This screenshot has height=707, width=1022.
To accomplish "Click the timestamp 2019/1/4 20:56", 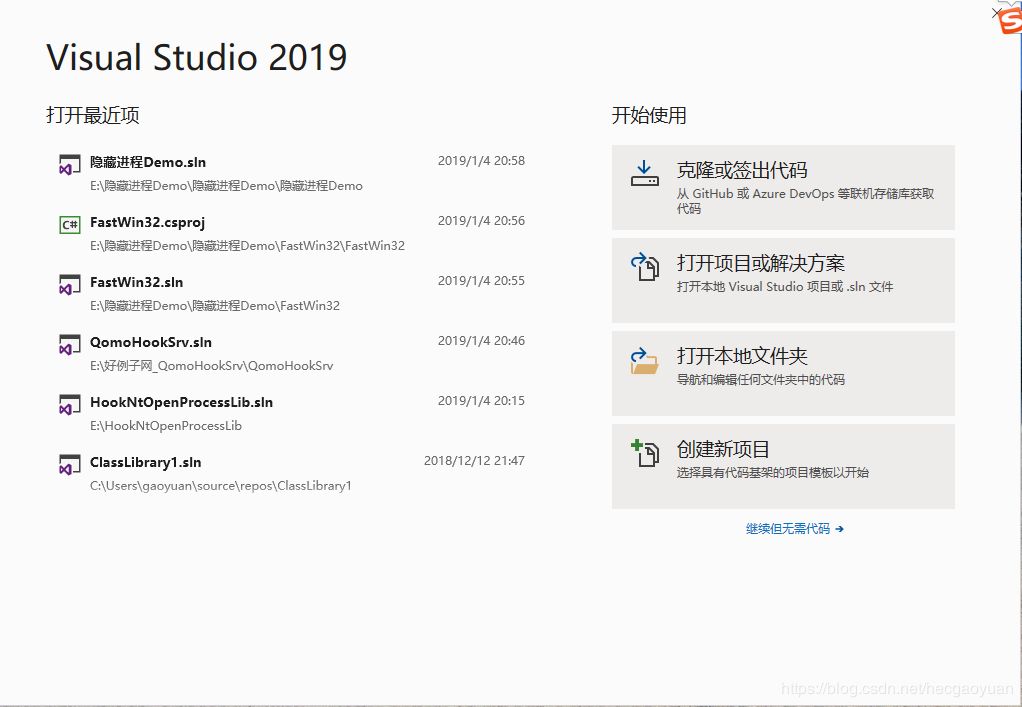I will click(x=481, y=221).
